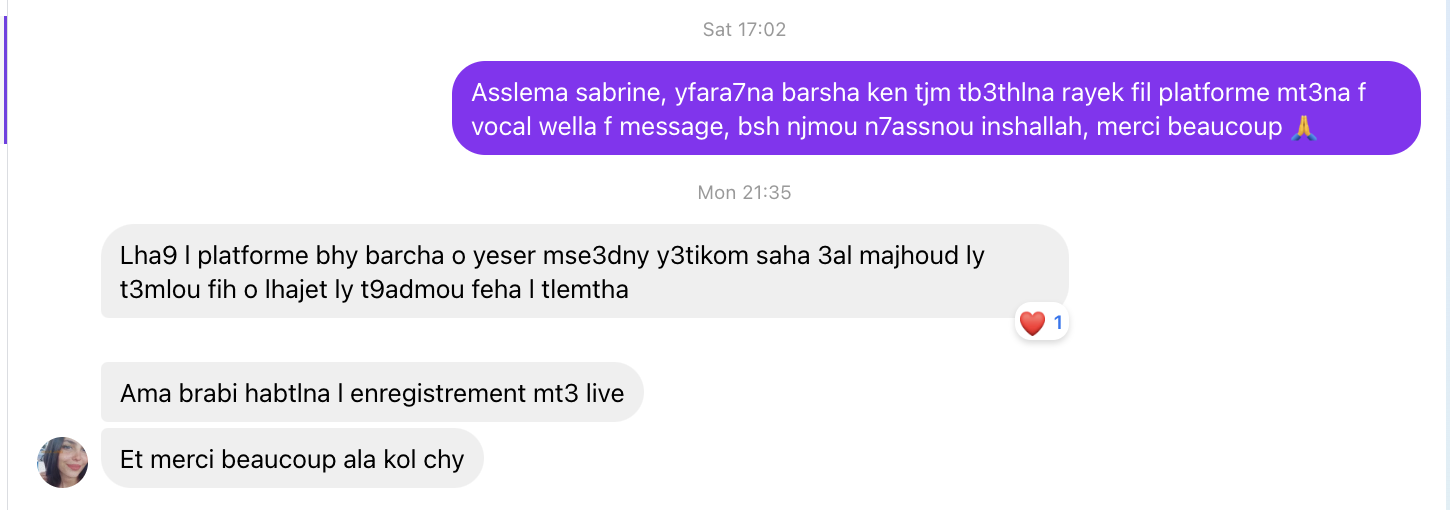Viewport: 1450px width, 510px height.
Task: Click the word "vocal" in the purple message
Action: (501, 127)
